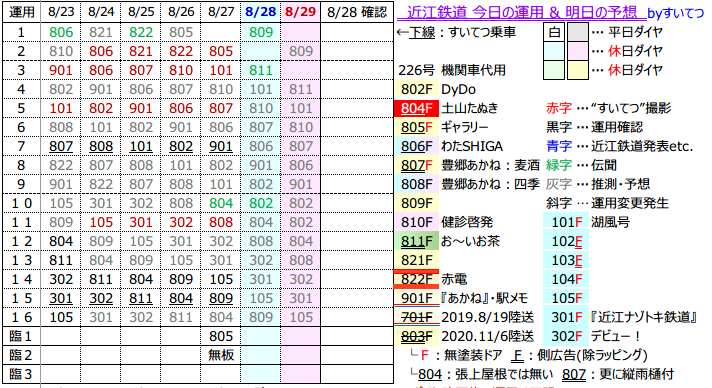This screenshot has height=388, width=712.
Task: Click underlined 301 in row 15 under 8/23
Action: point(61,298)
